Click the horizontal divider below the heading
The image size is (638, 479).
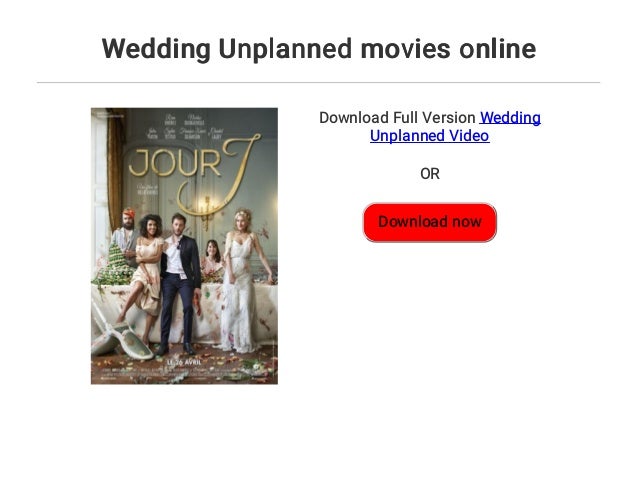pos(319,82)
